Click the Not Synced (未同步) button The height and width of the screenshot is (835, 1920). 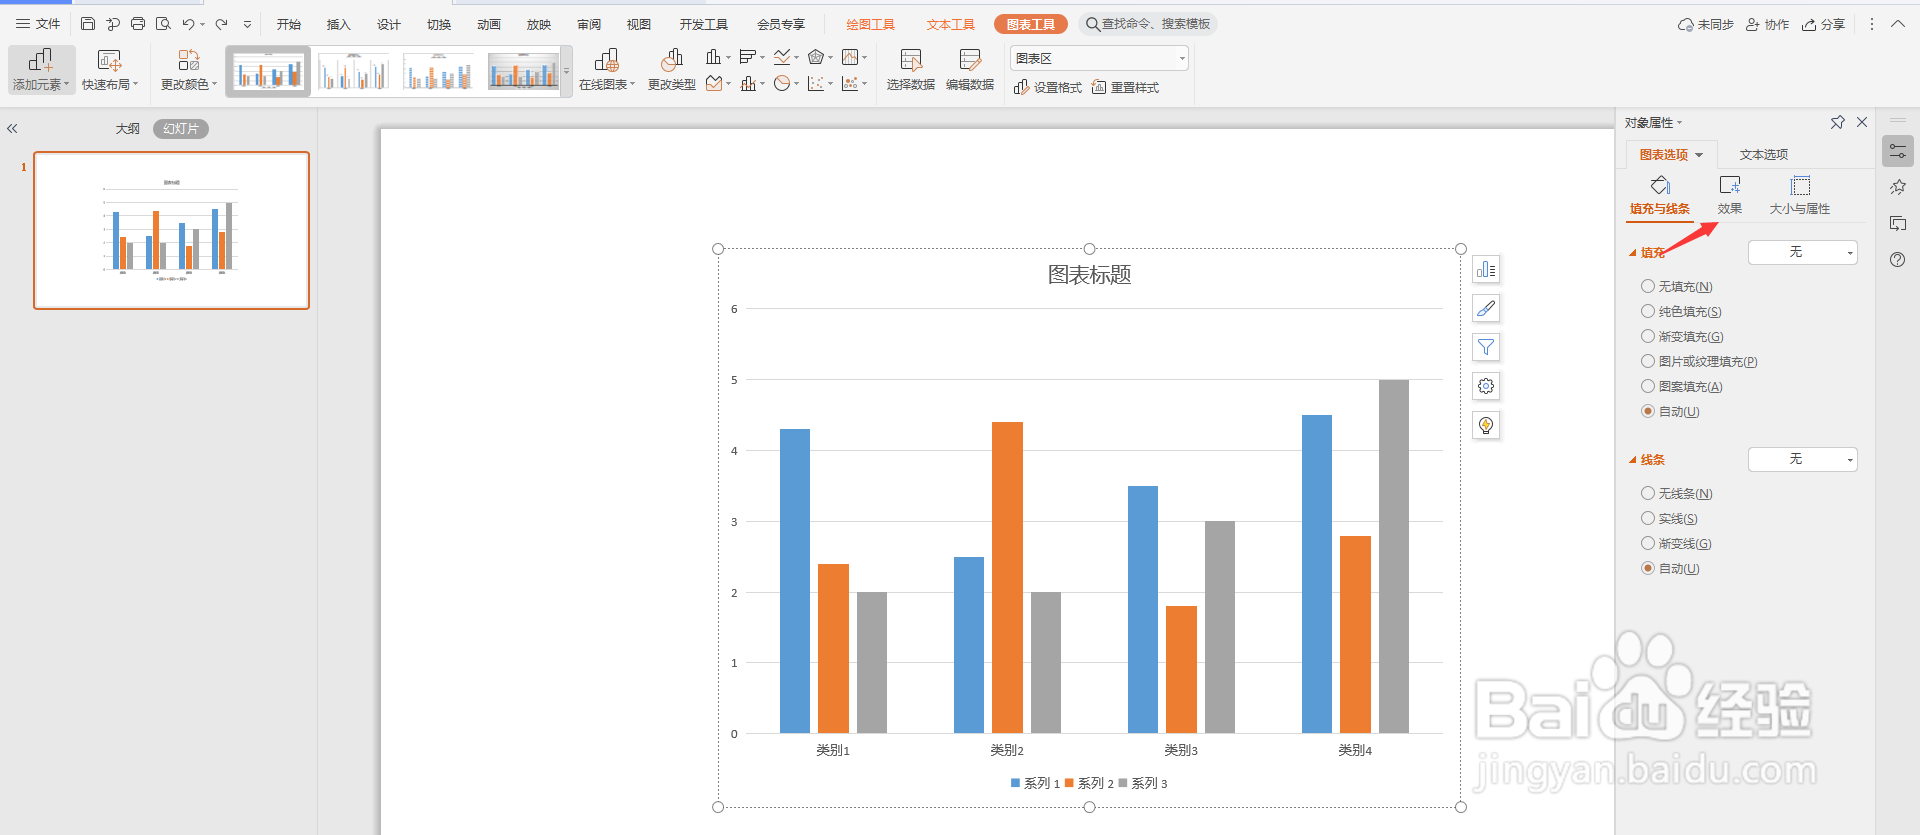(1706, 24)
